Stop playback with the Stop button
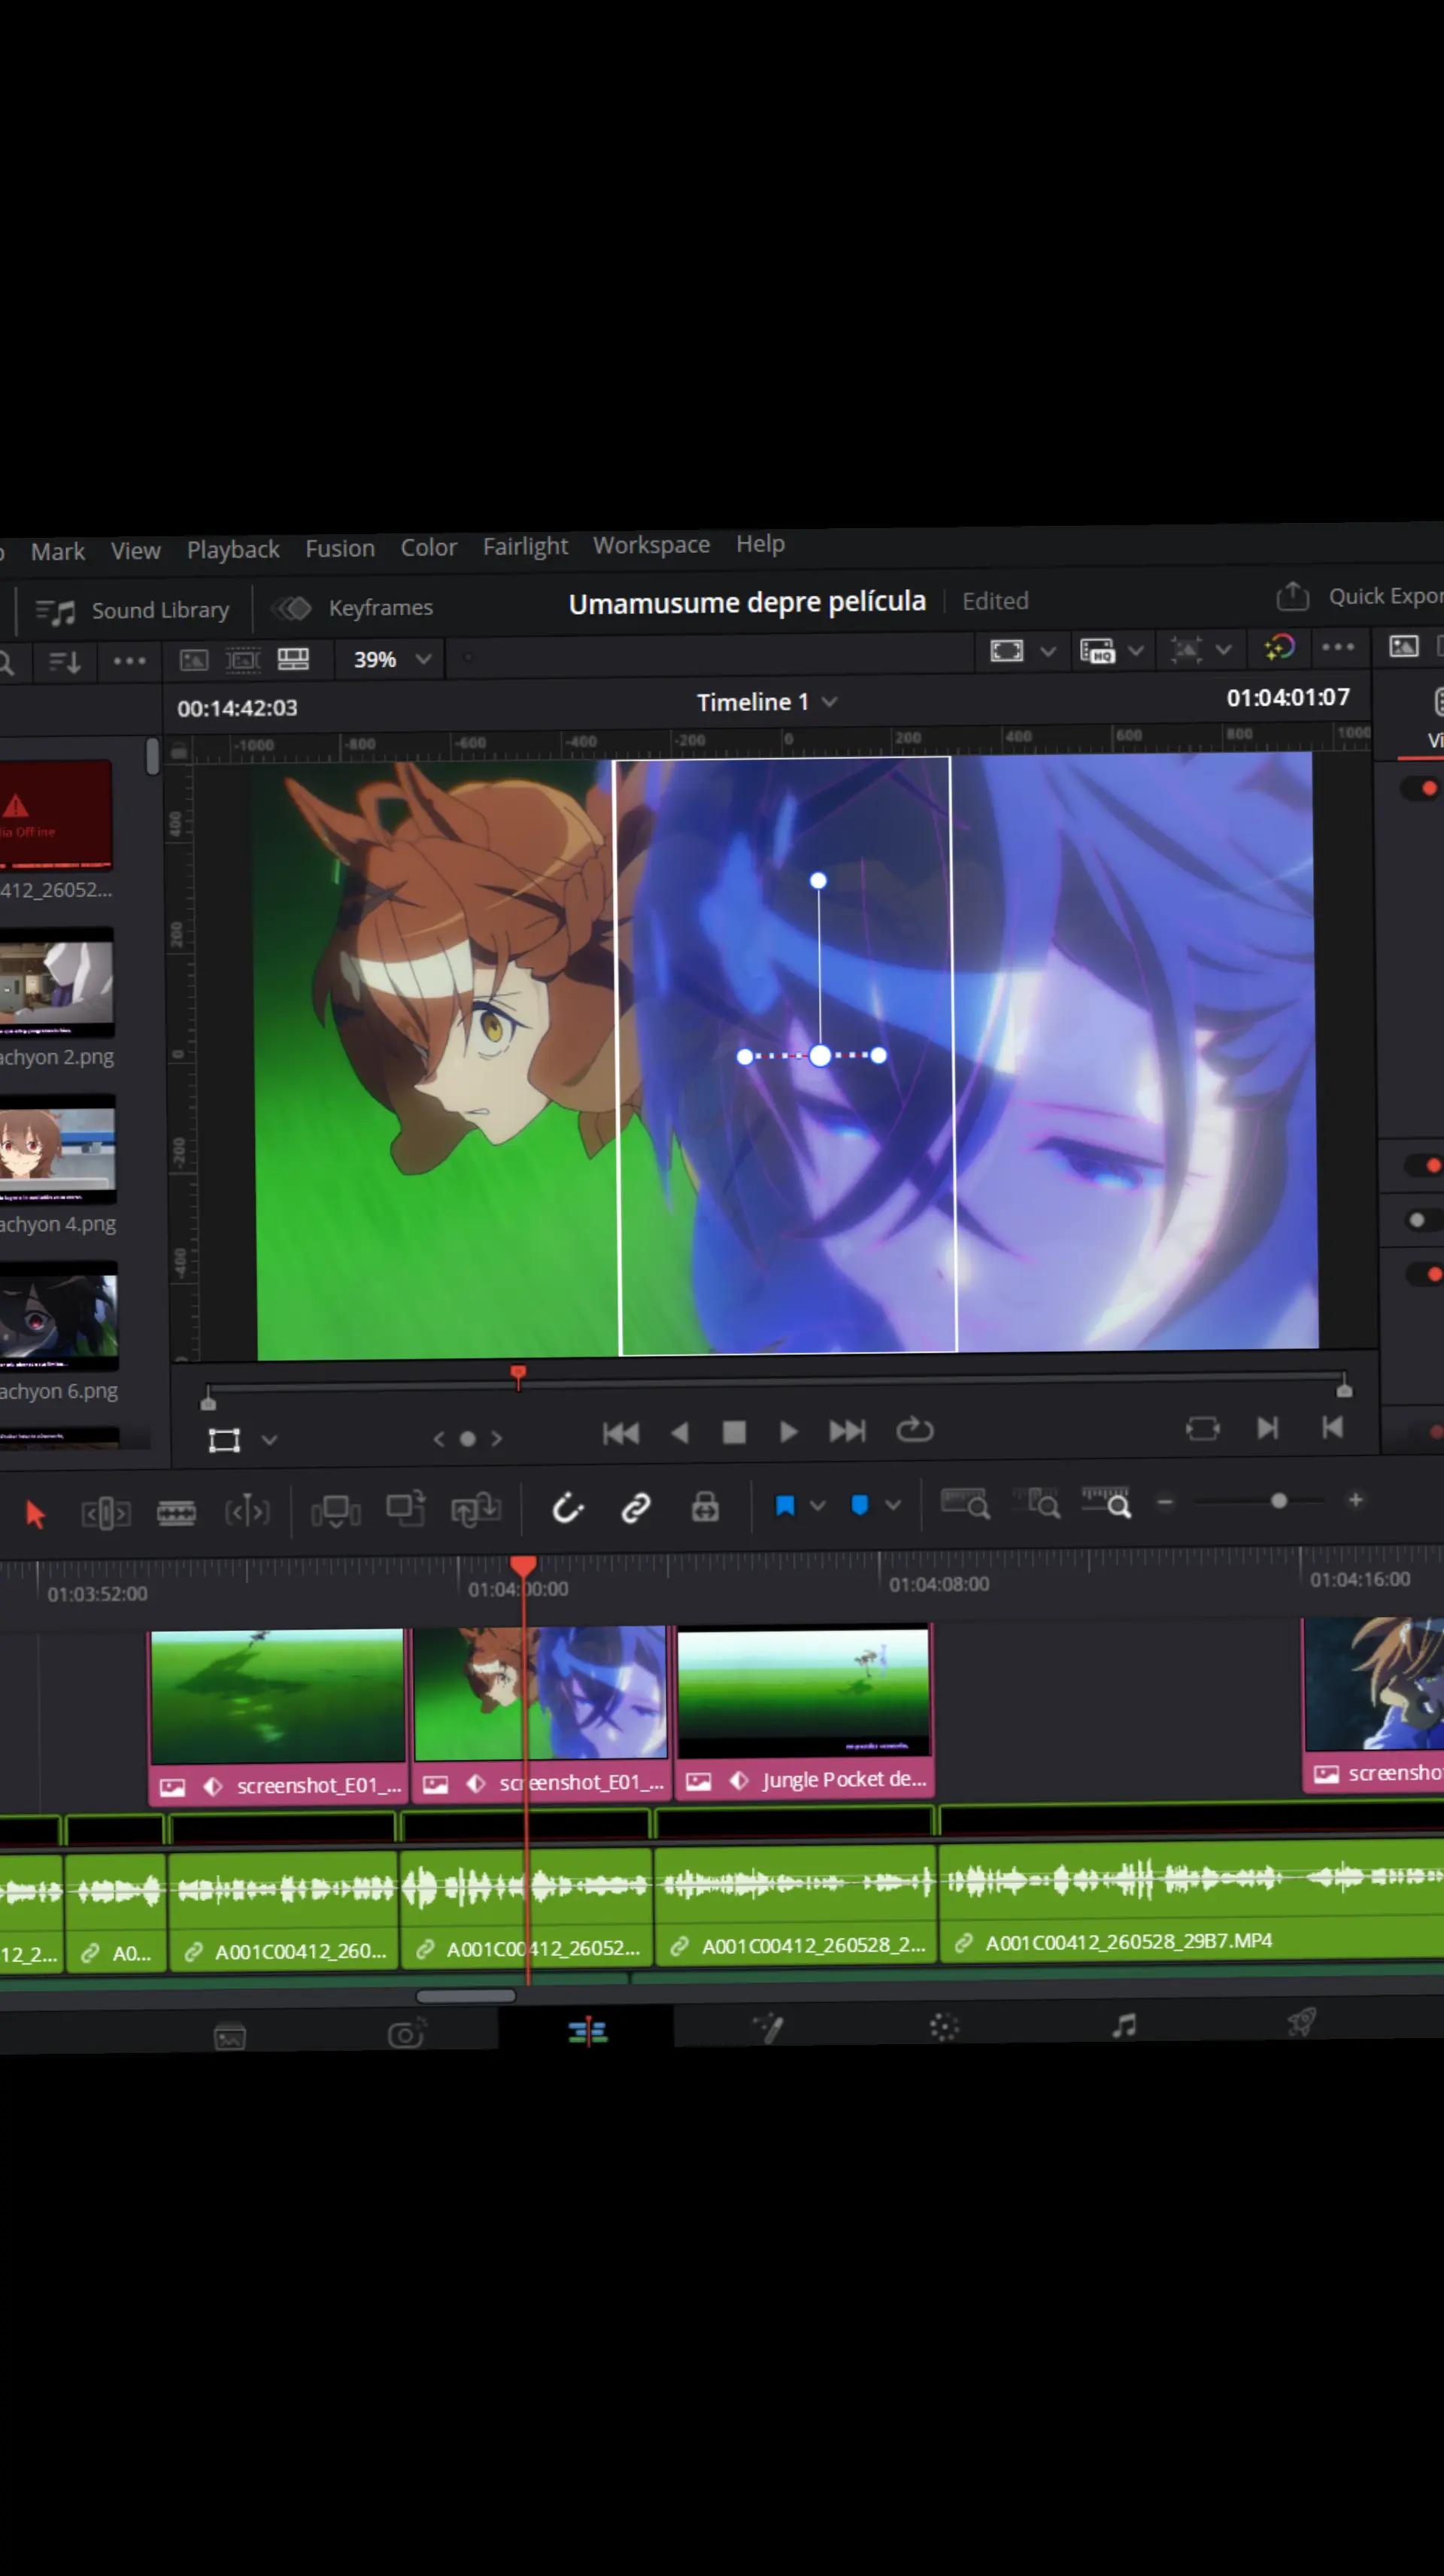This screenshot has height=2576, width=1444. [734, 1433]
